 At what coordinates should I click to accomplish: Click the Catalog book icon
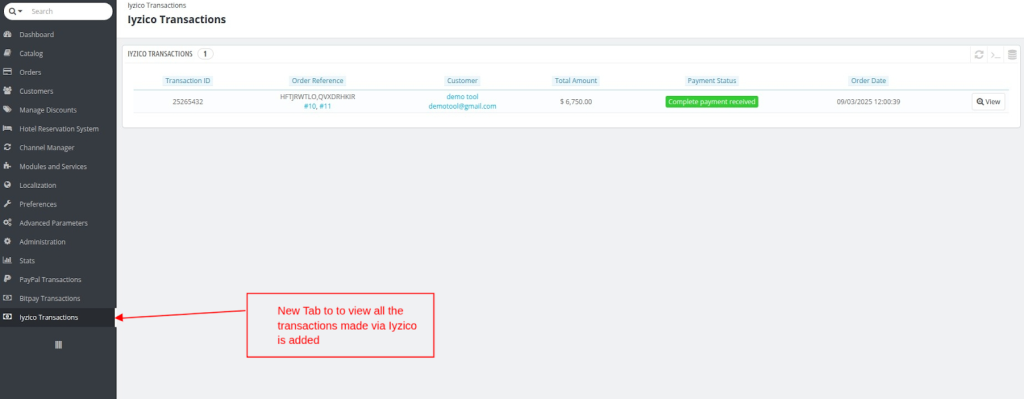point(7,54)
